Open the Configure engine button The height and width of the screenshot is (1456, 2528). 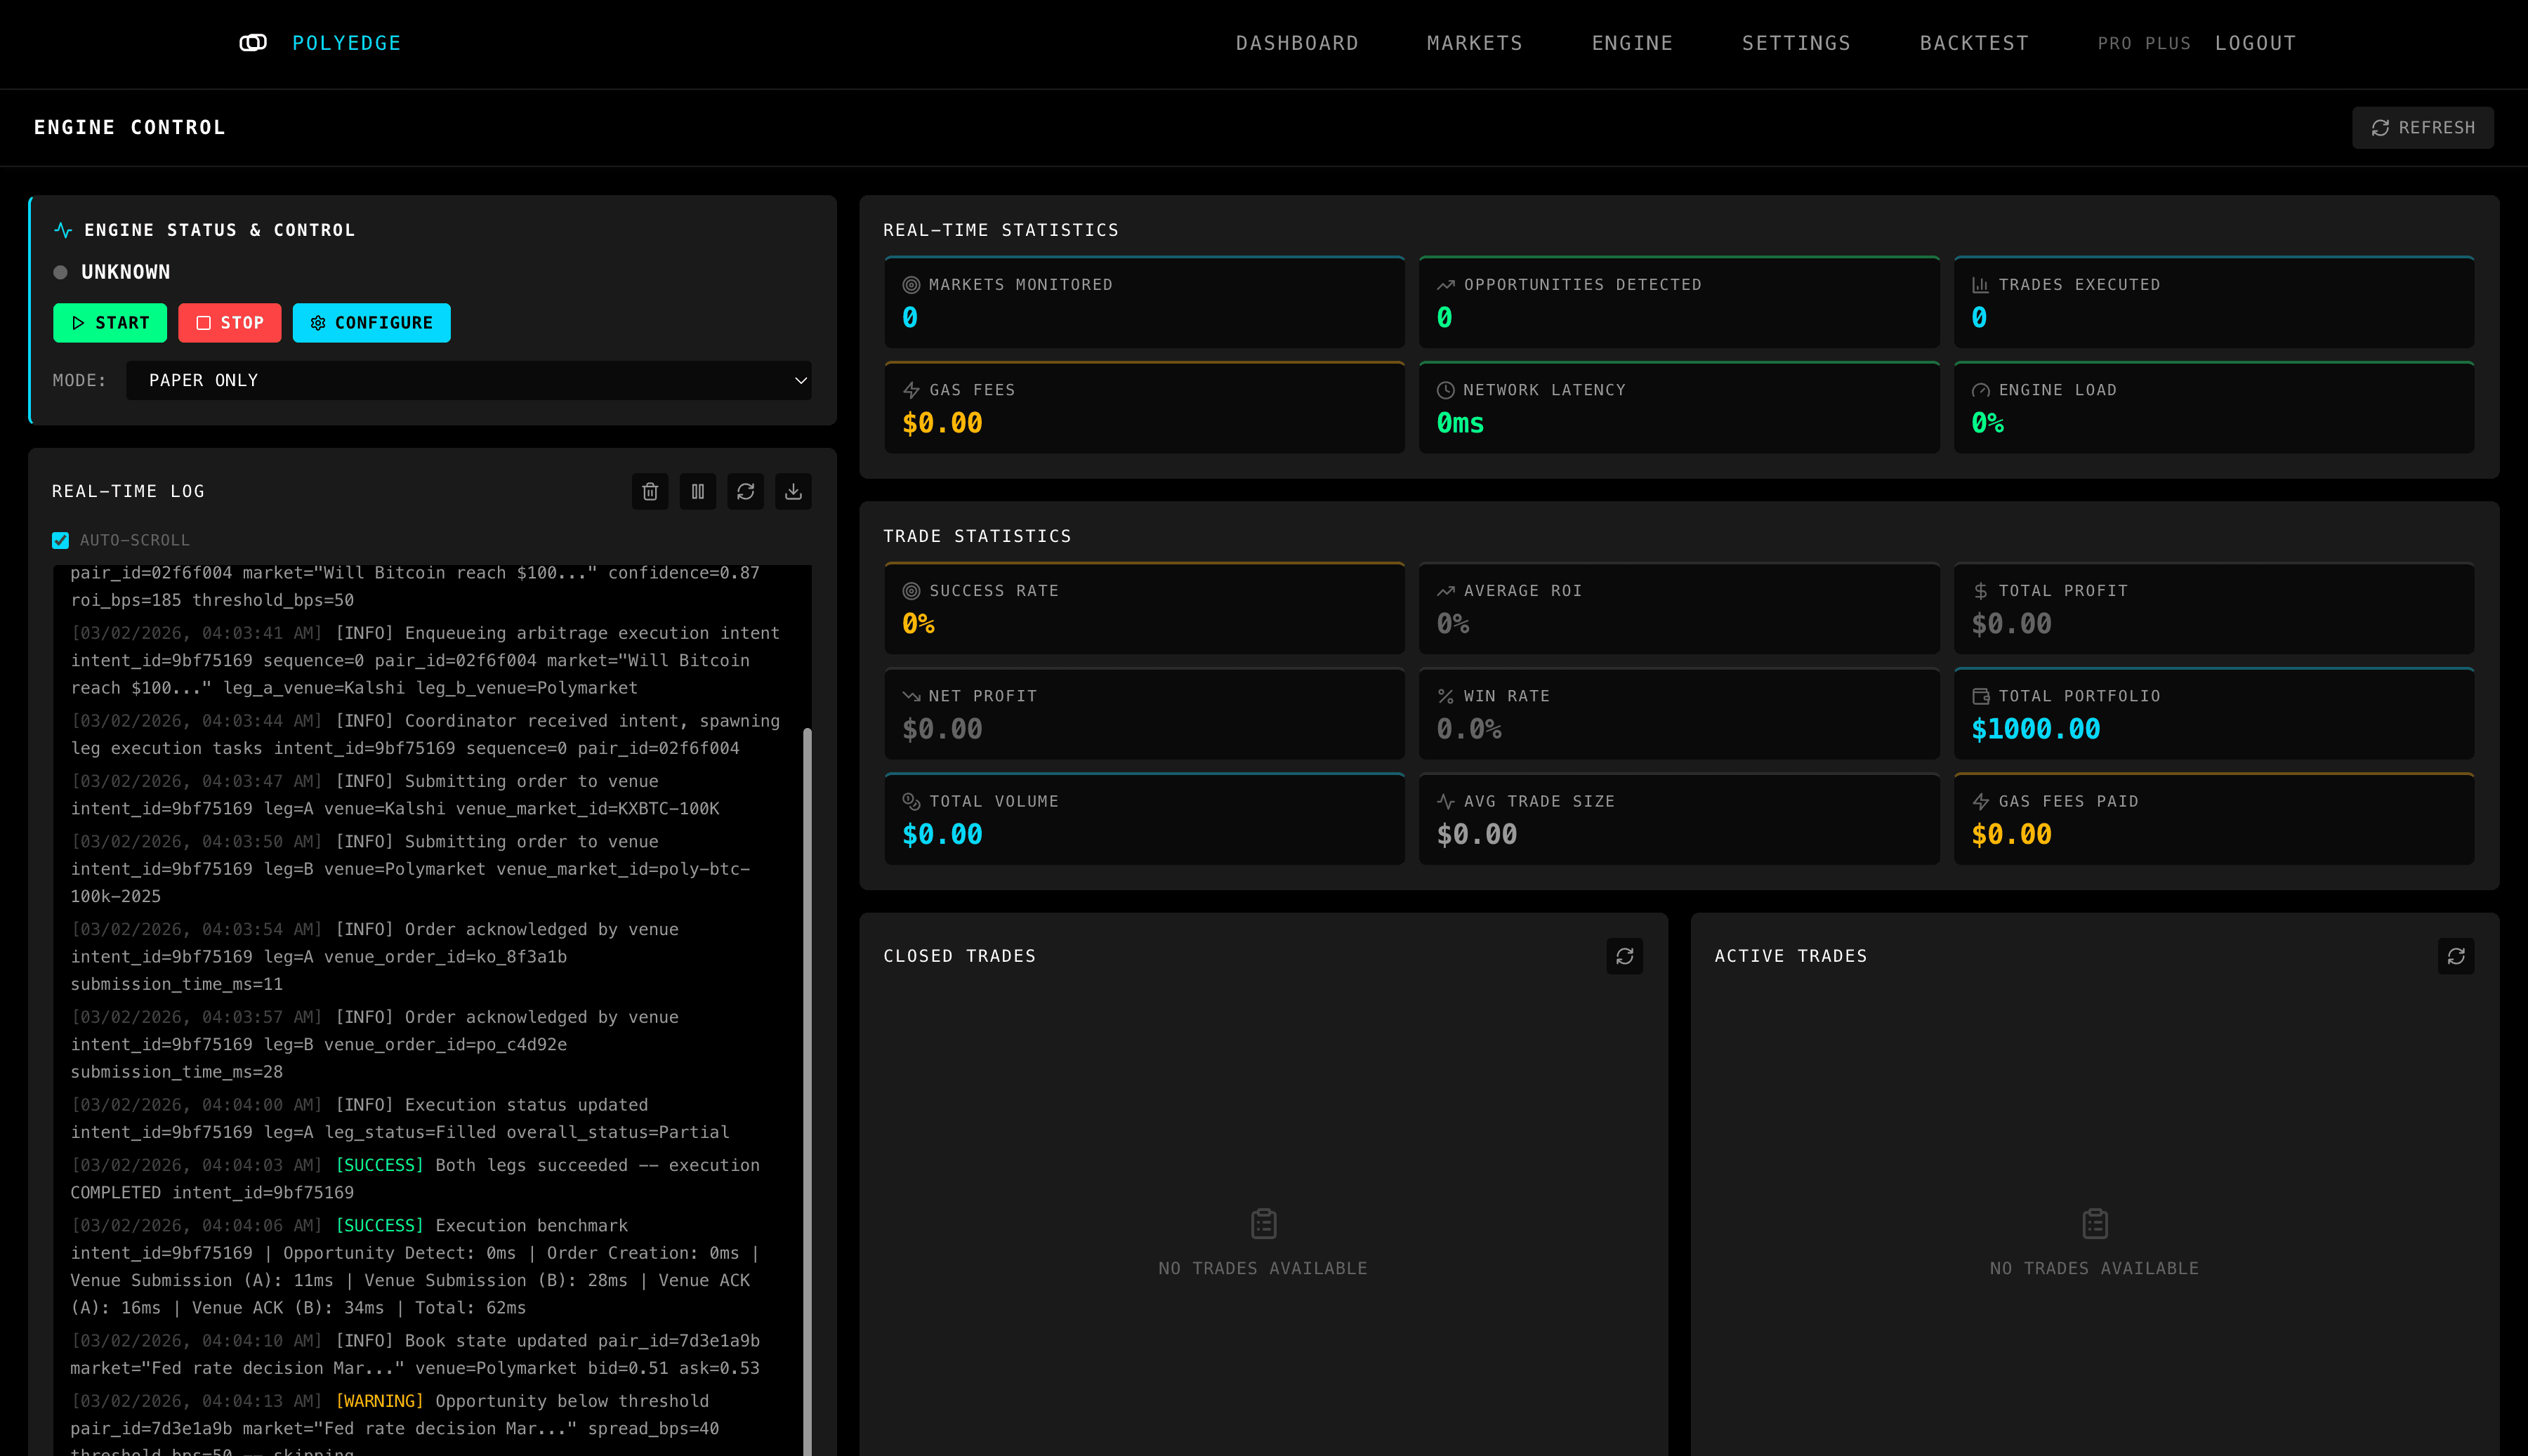pyautogui.click(x=371, y=323)
